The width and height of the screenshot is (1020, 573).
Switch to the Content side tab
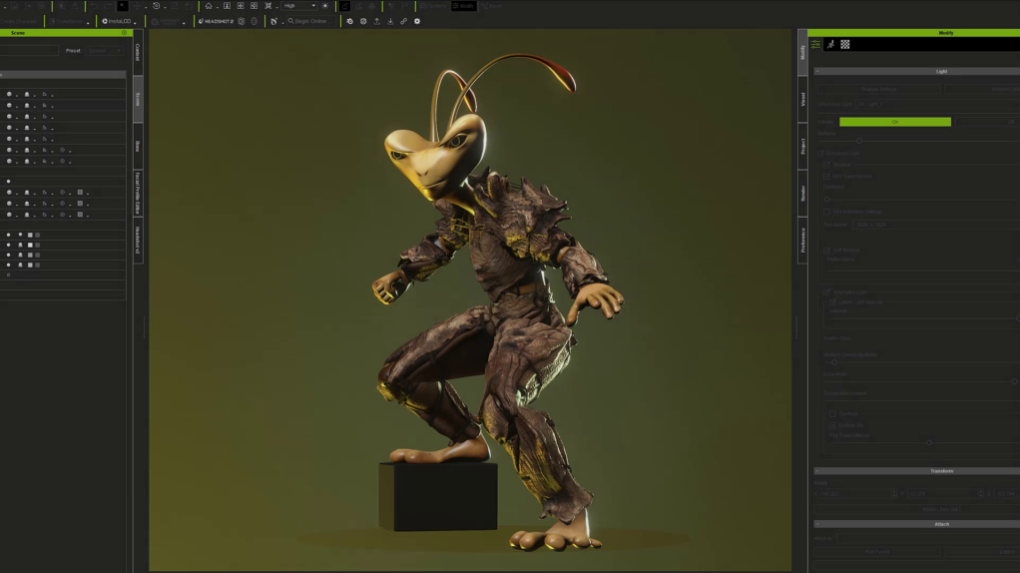138,53
